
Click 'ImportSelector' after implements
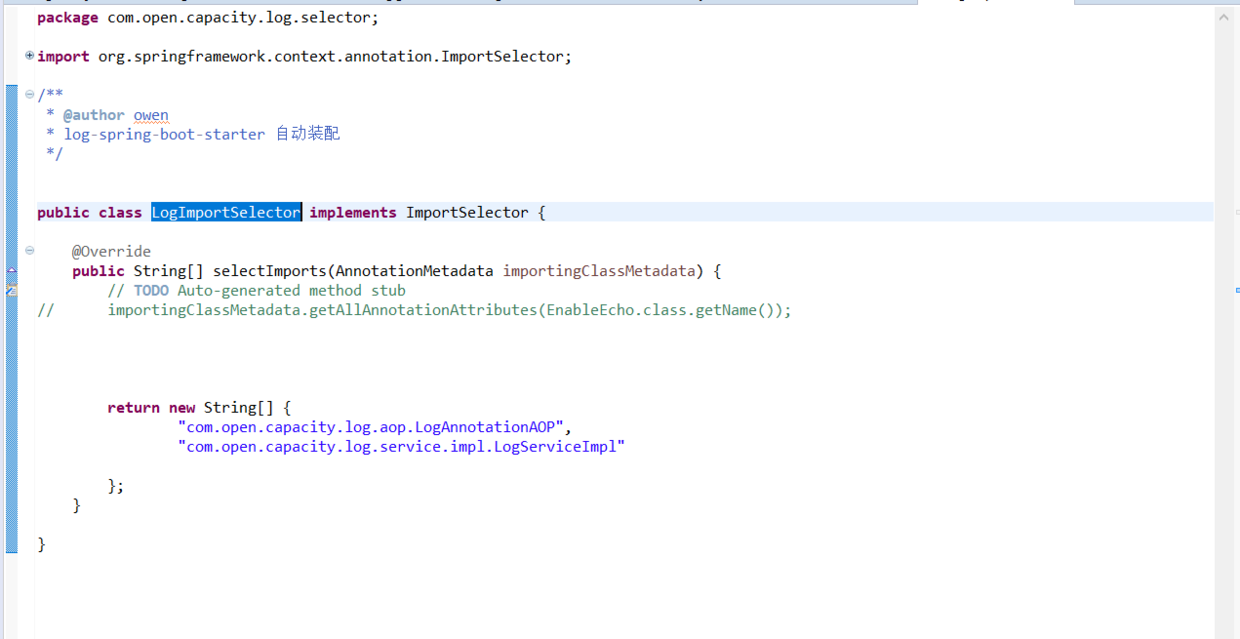[x=467, y=212]
